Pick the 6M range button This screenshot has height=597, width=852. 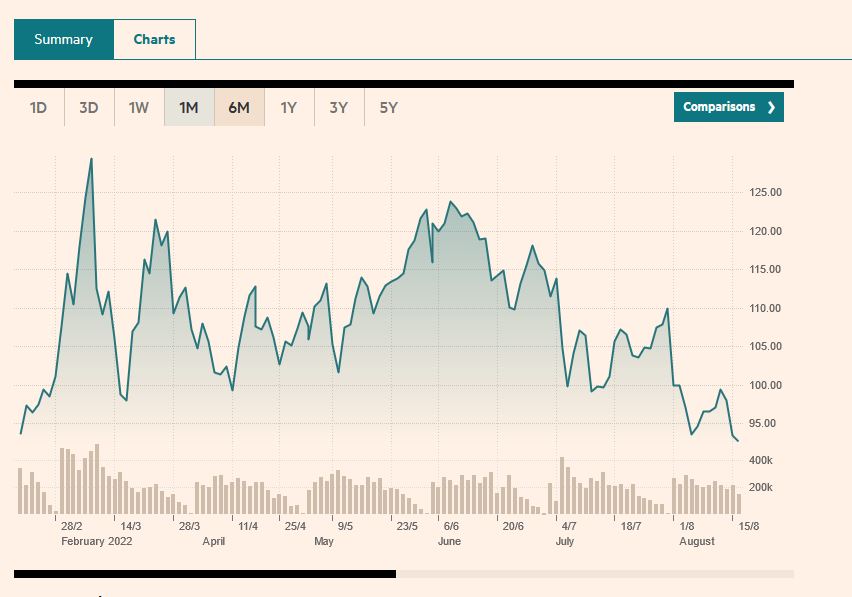[239, 108]
